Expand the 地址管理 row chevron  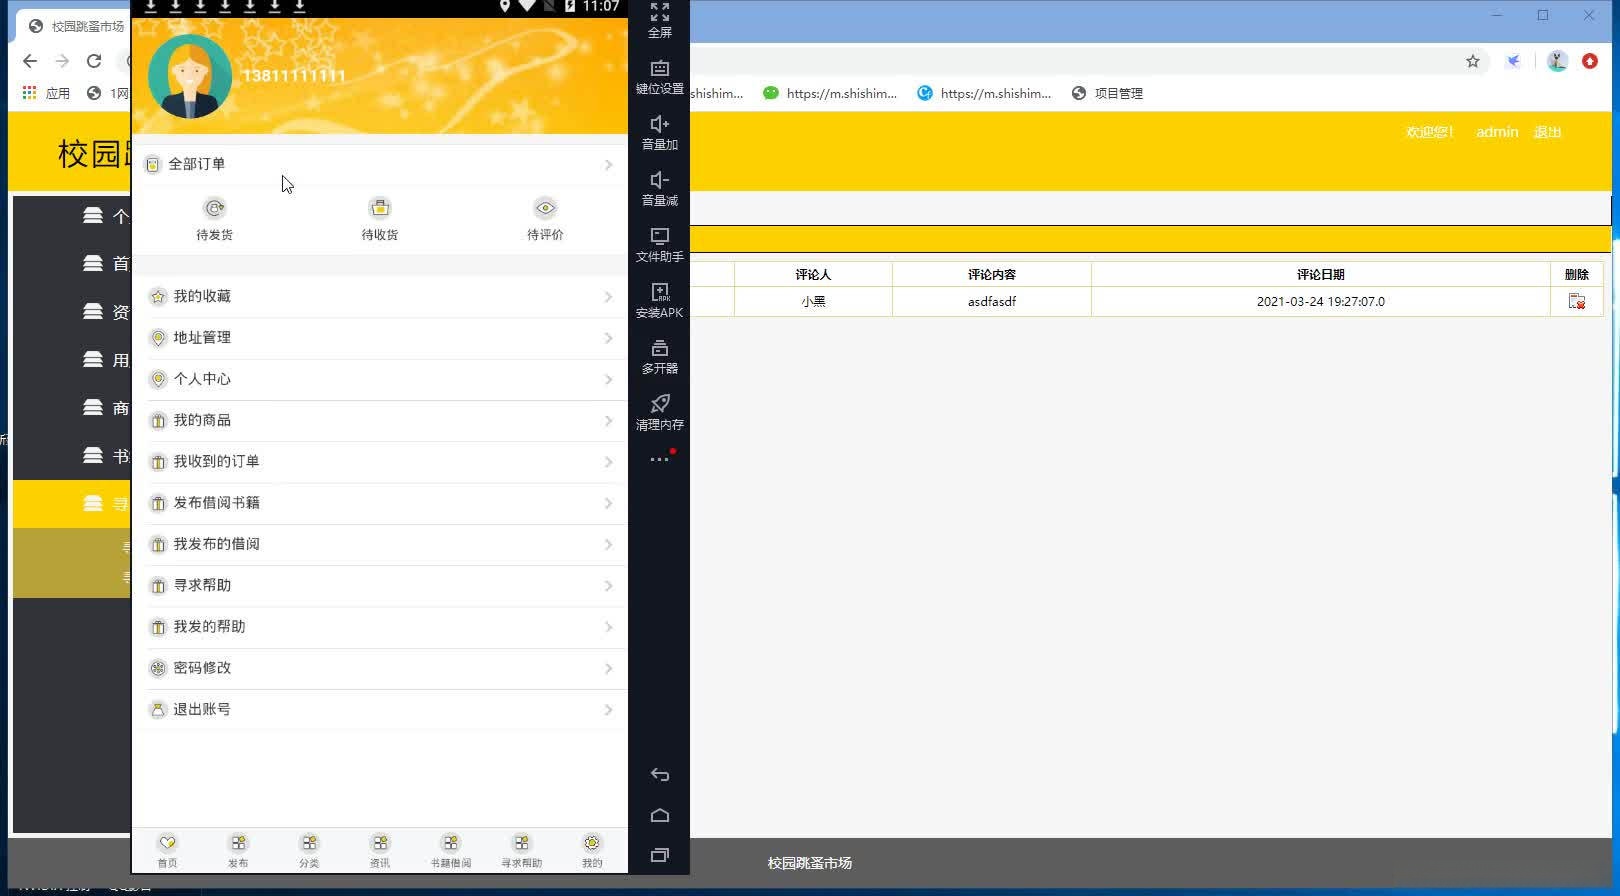(x=608, y=338)
